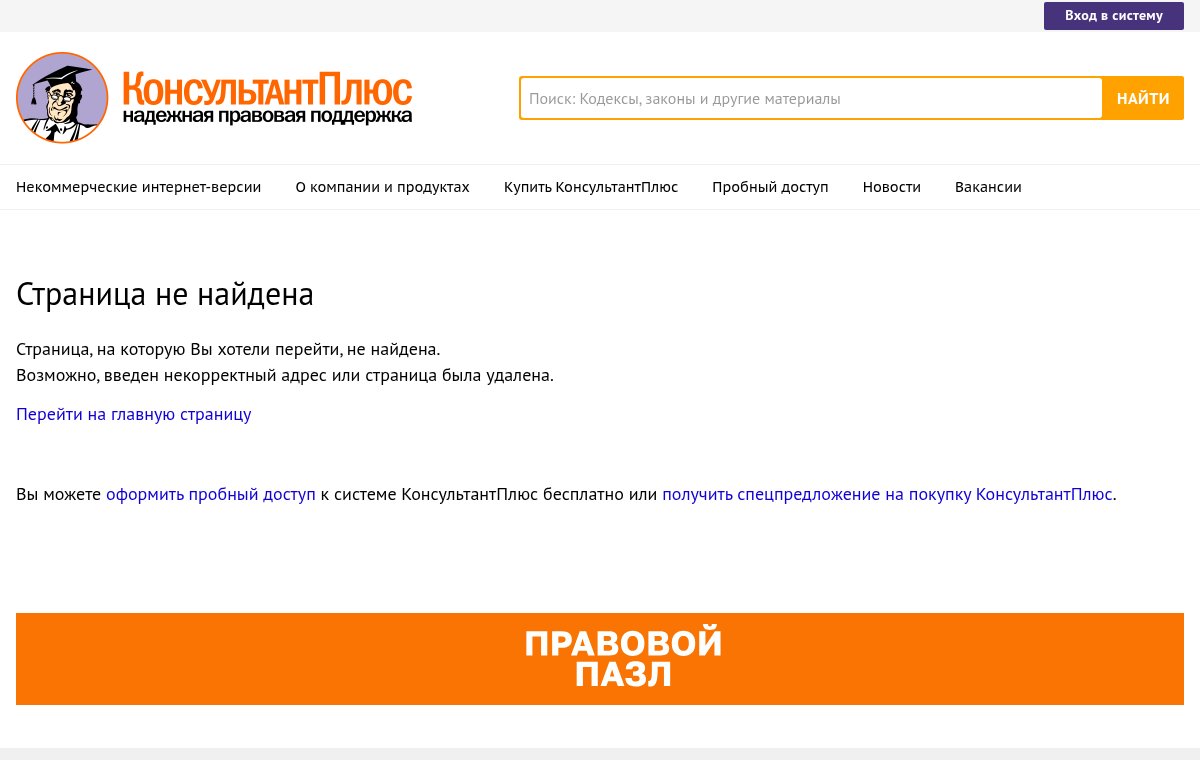Focus the Кодексы, законы search field

pos(811,99)
